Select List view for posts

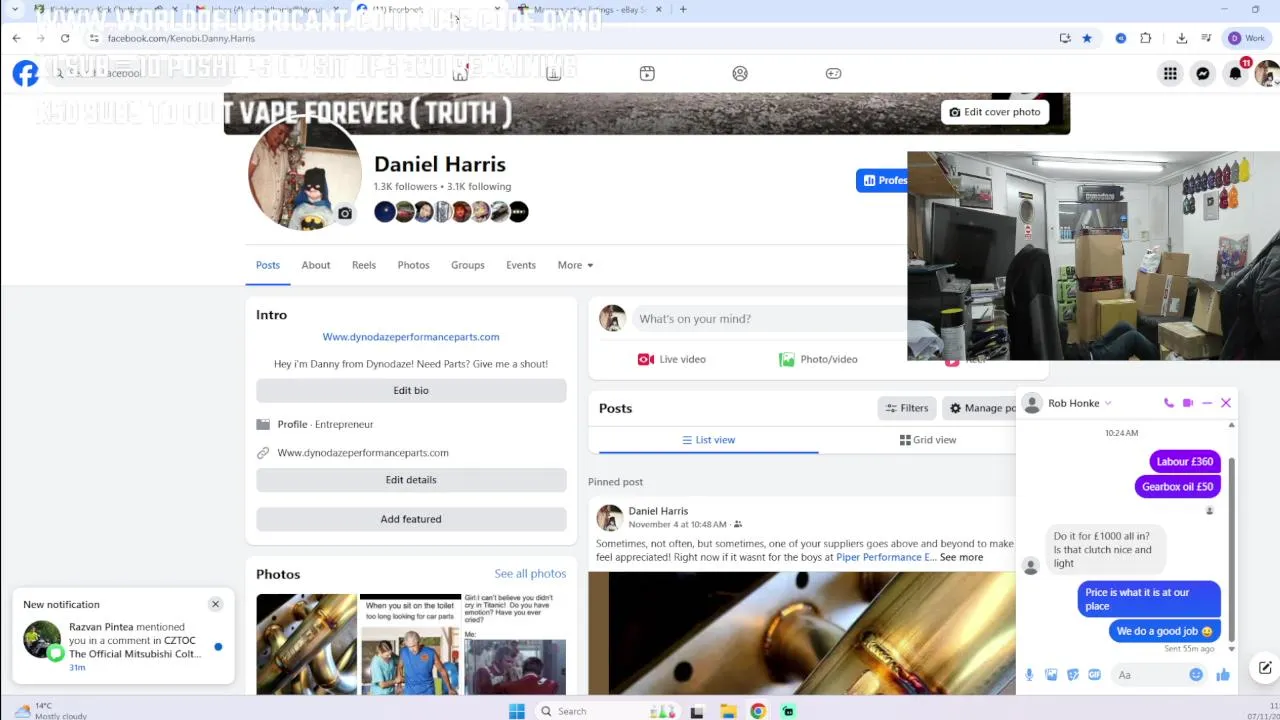click(708, 440)
